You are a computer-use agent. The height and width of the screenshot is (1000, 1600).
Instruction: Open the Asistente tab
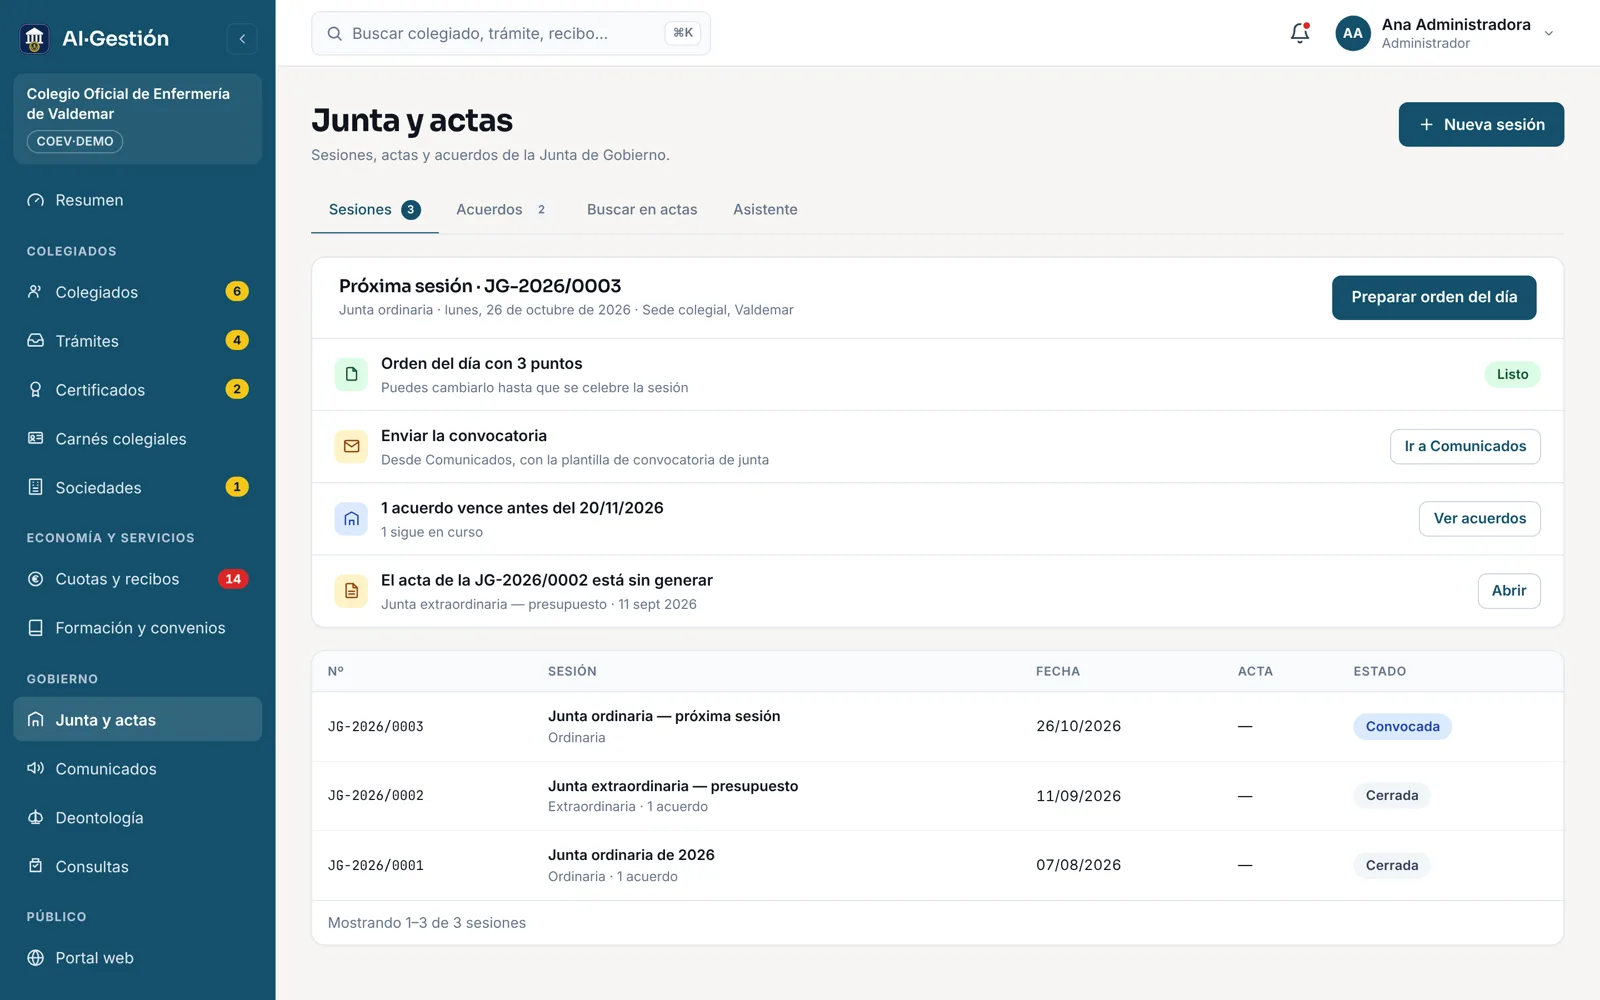[765, 210]
